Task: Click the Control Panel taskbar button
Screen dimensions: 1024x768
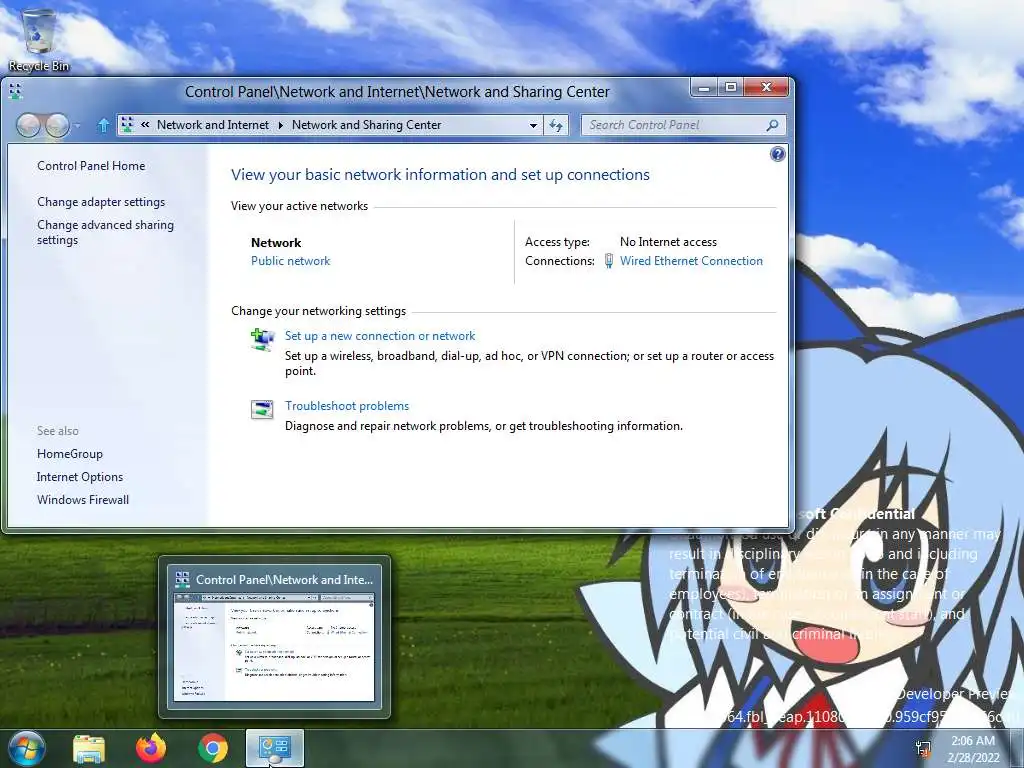Action: 275,748
